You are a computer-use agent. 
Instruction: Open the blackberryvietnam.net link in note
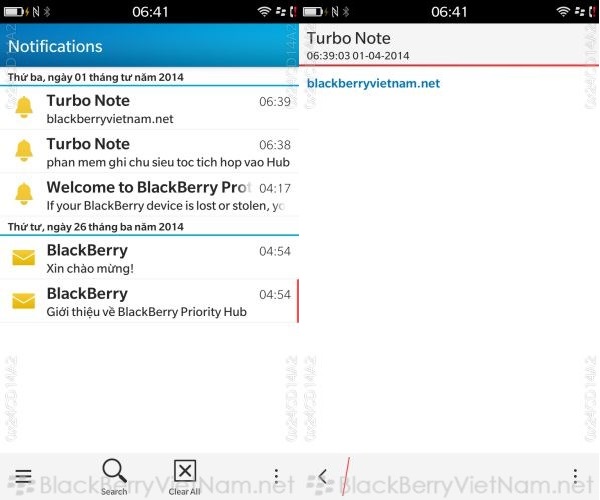pos(373,83)
